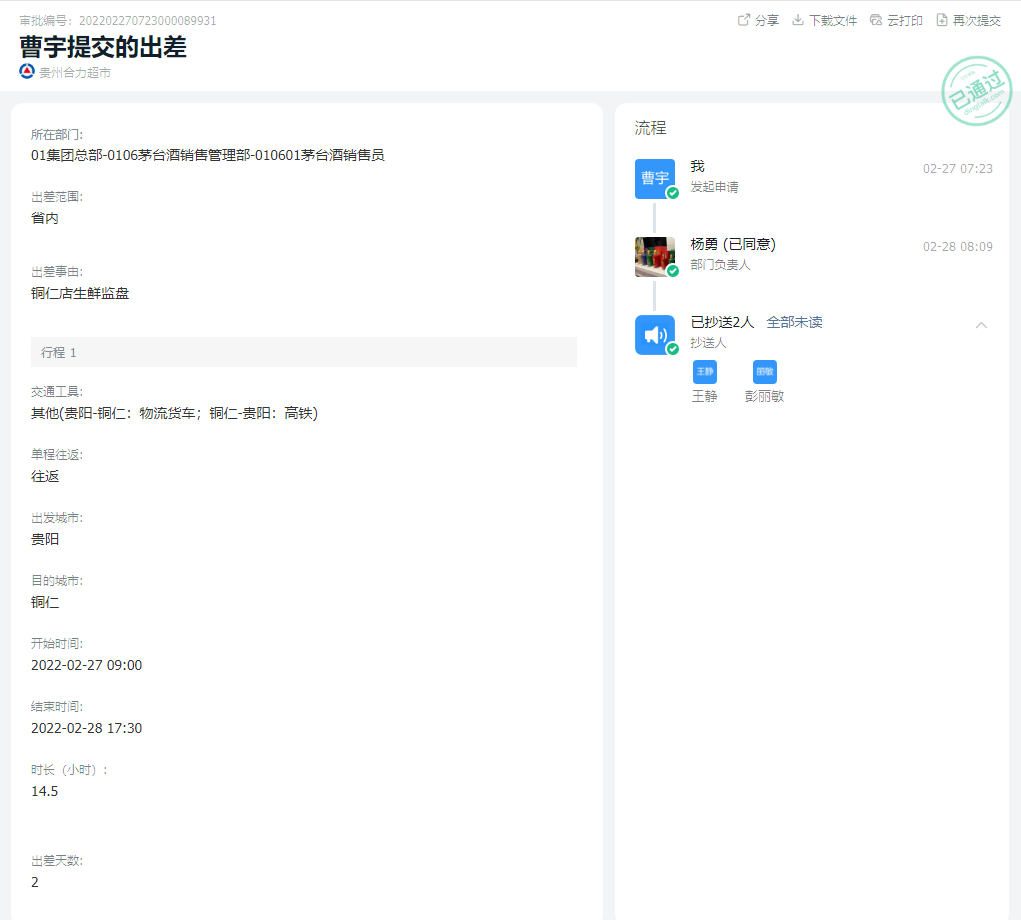Click the 贵州合力超市 company logo icon
Viewport: 1021px width, 920px height.
(x=27, y=72)
